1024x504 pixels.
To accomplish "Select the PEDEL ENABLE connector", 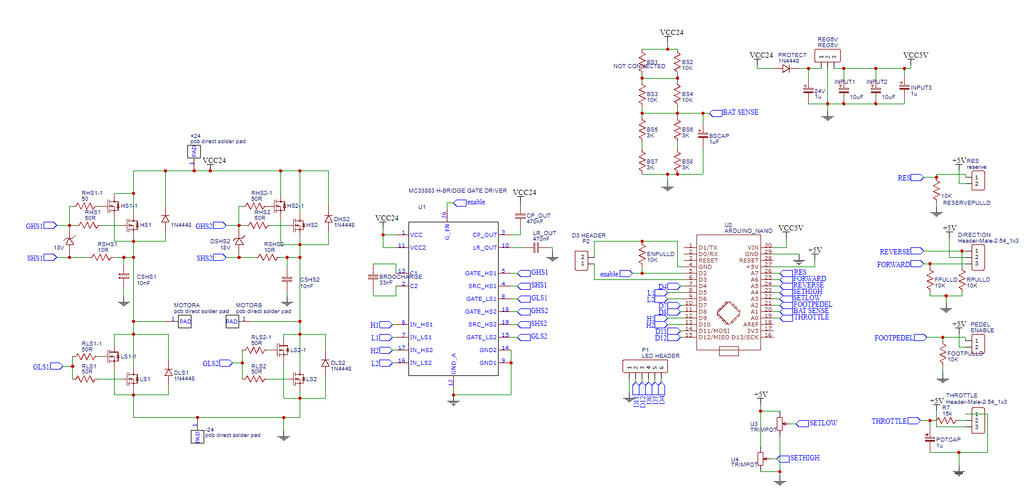I will 977,343.
